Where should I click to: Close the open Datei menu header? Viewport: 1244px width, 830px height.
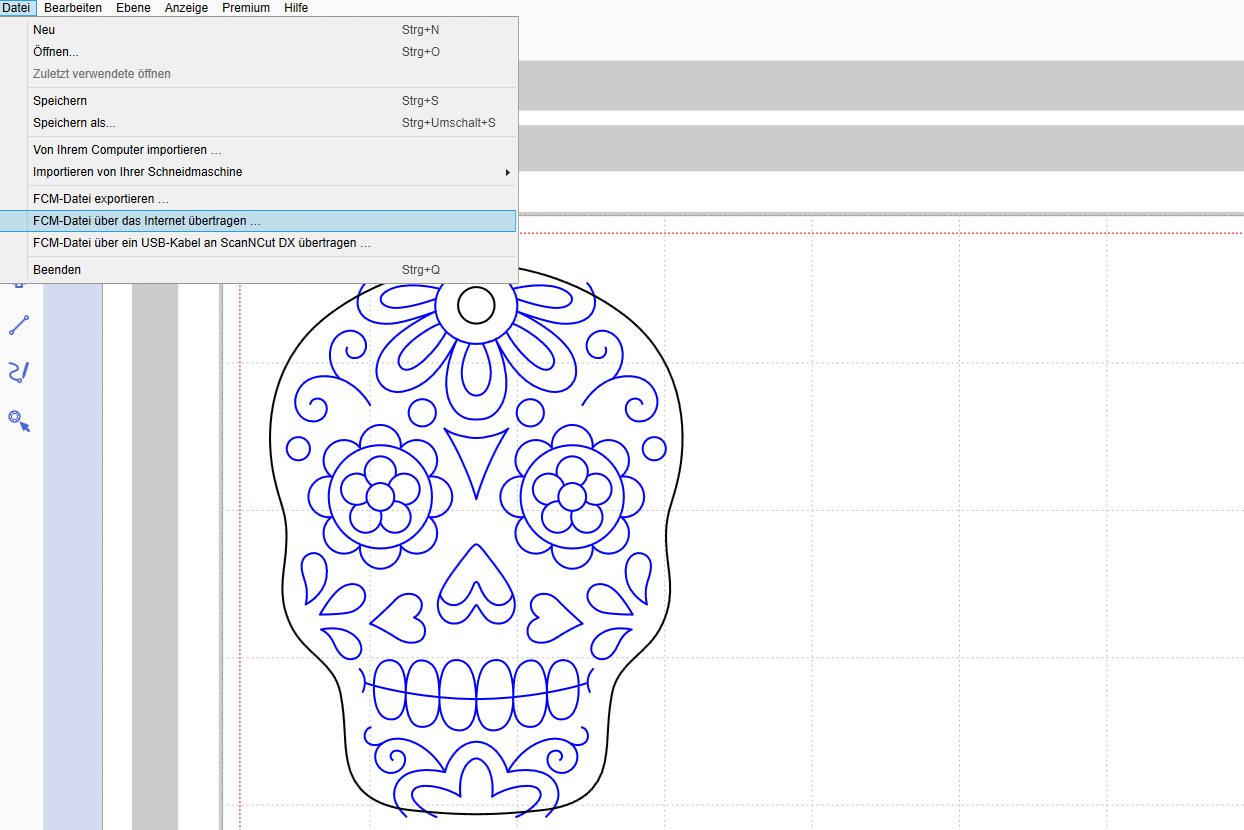click(x=16, y=8)
